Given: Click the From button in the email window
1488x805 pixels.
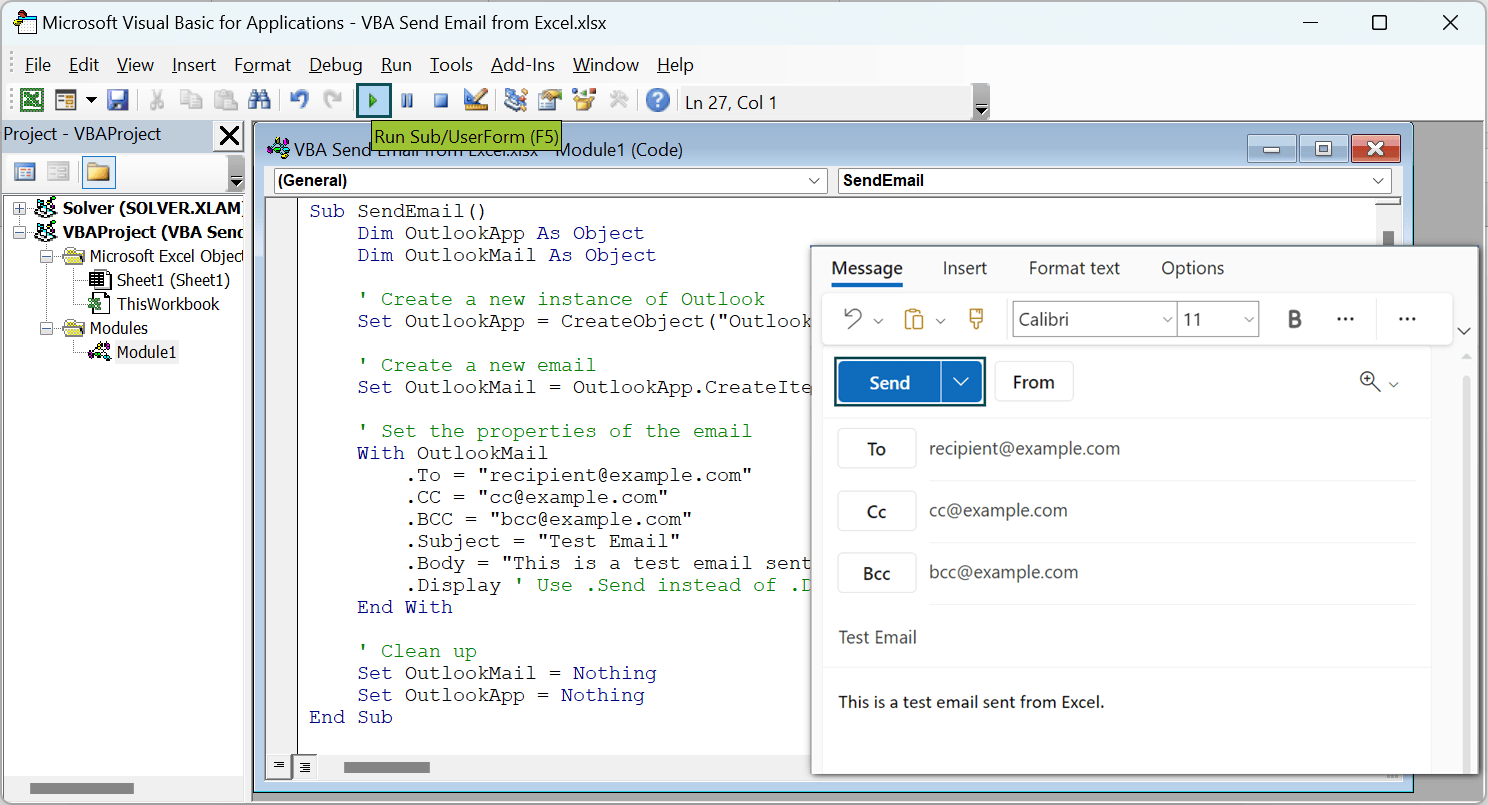Looking at the screenshot, I should point(1034,381).
